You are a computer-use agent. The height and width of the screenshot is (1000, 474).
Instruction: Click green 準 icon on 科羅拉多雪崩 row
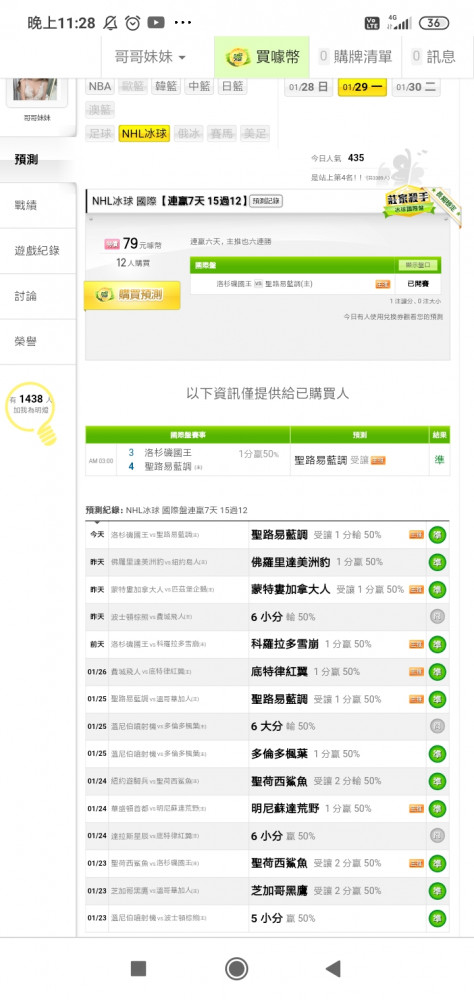(438, 645)
